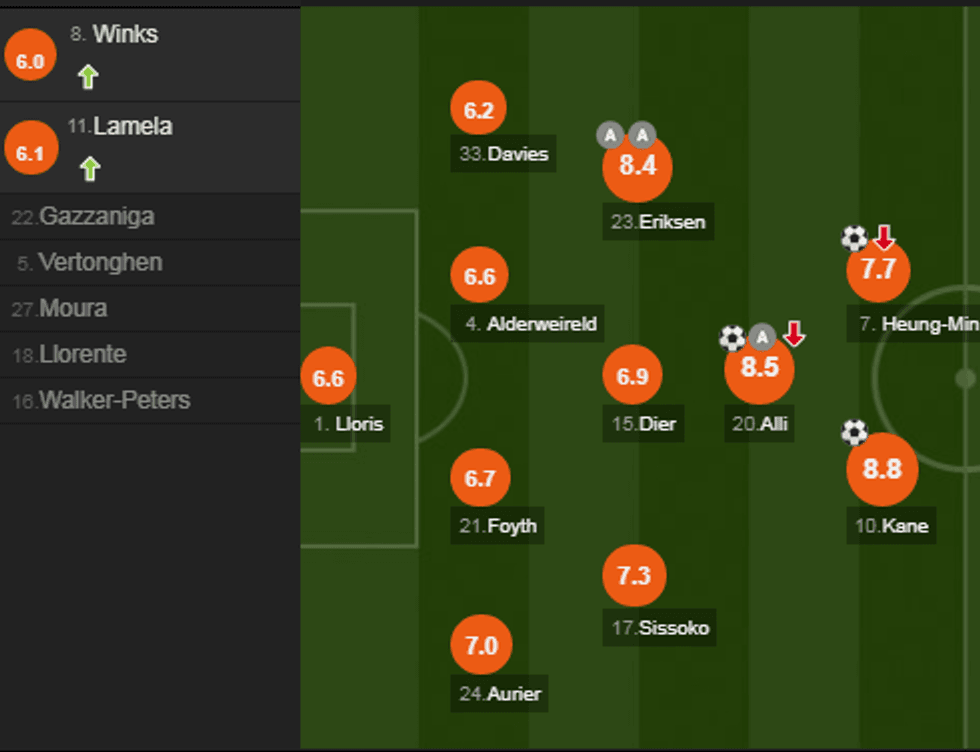Click Sissoko's 7.3 rating circle
Screen dimensions: 980x752
[634, 576]
